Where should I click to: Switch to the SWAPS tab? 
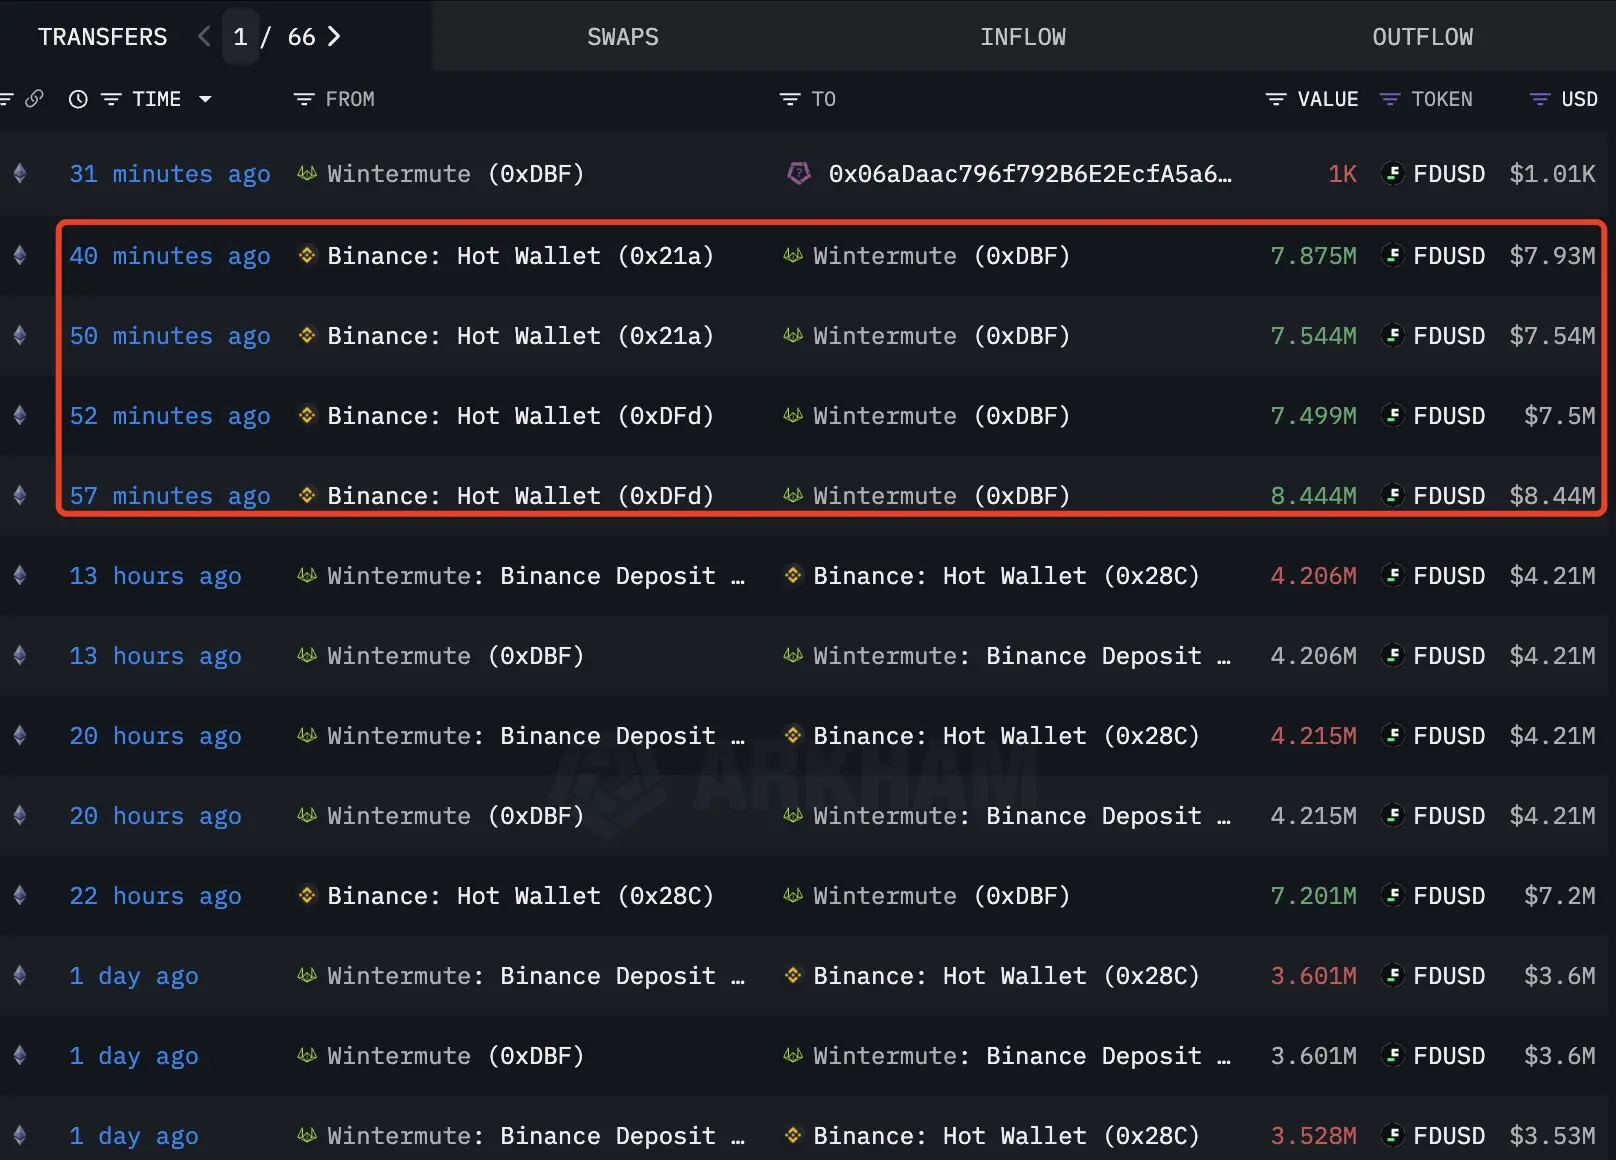click(x=622, y=37)
